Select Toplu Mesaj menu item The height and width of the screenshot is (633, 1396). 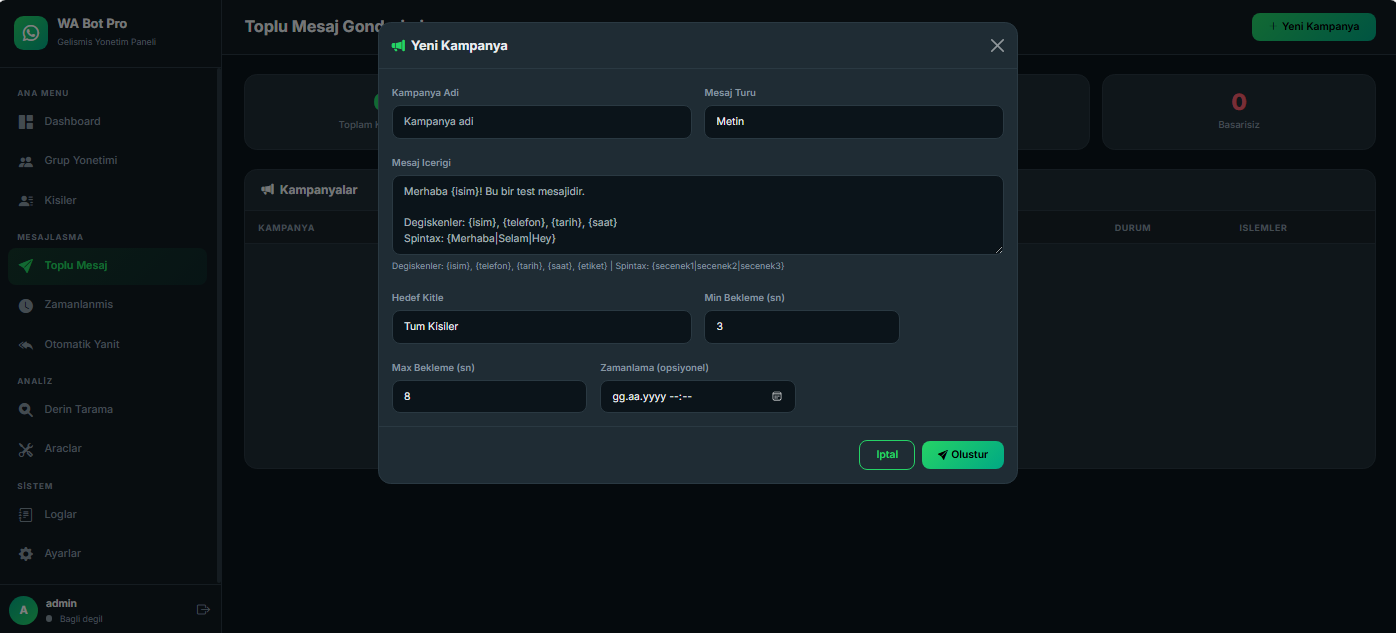click(76, 266)
